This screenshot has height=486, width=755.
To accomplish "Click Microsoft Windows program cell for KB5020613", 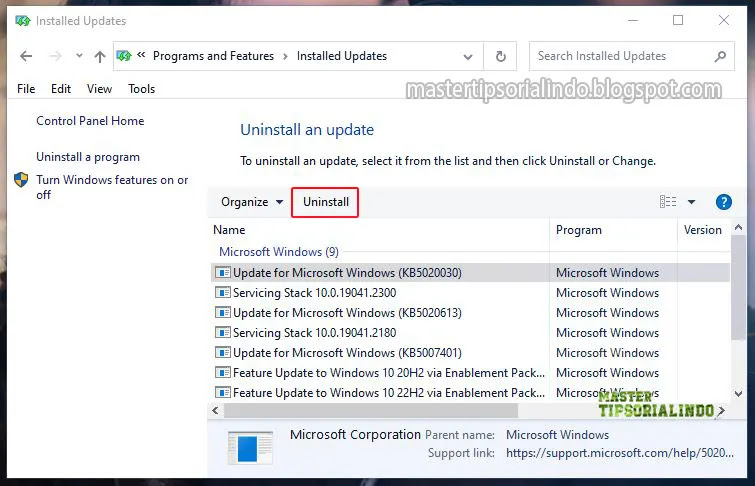I will 607,313.
